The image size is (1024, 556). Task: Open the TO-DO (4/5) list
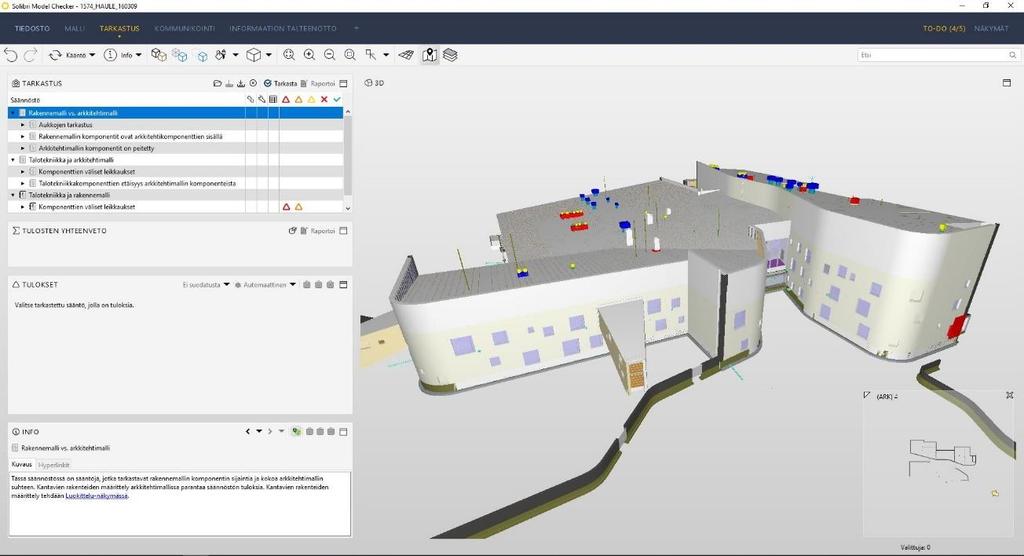point(944,29)
